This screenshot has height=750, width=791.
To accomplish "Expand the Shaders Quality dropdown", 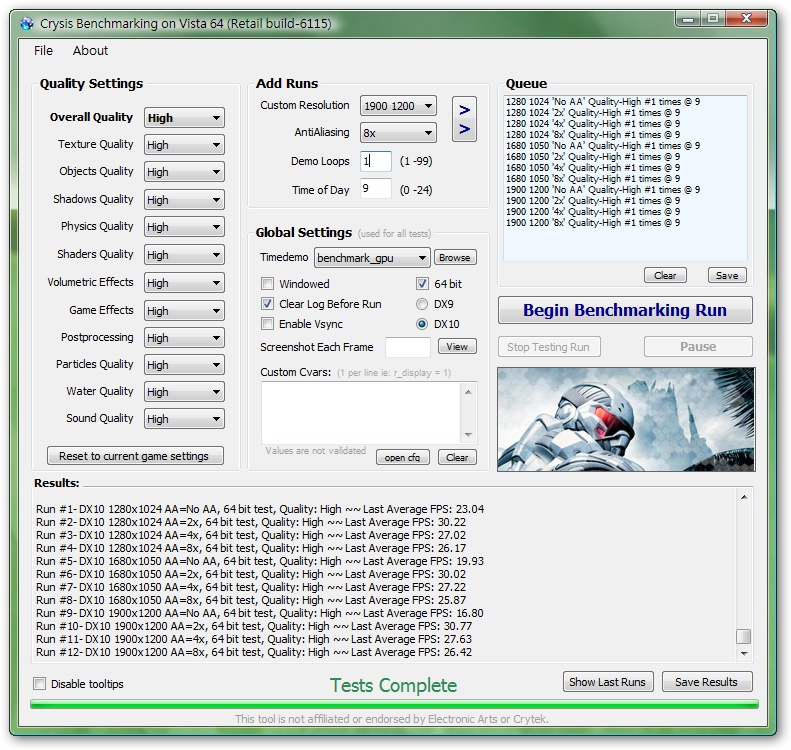I will pos(184,255).
